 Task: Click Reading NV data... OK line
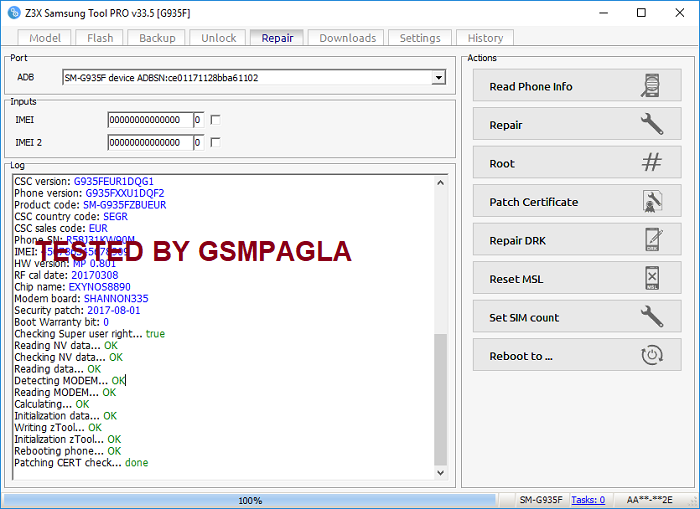point(66,345)
